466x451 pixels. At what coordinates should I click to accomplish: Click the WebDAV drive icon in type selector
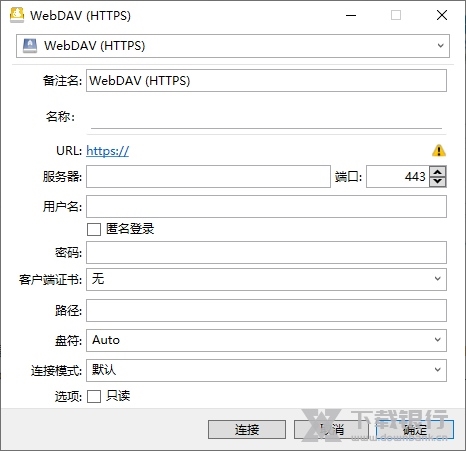30,46
